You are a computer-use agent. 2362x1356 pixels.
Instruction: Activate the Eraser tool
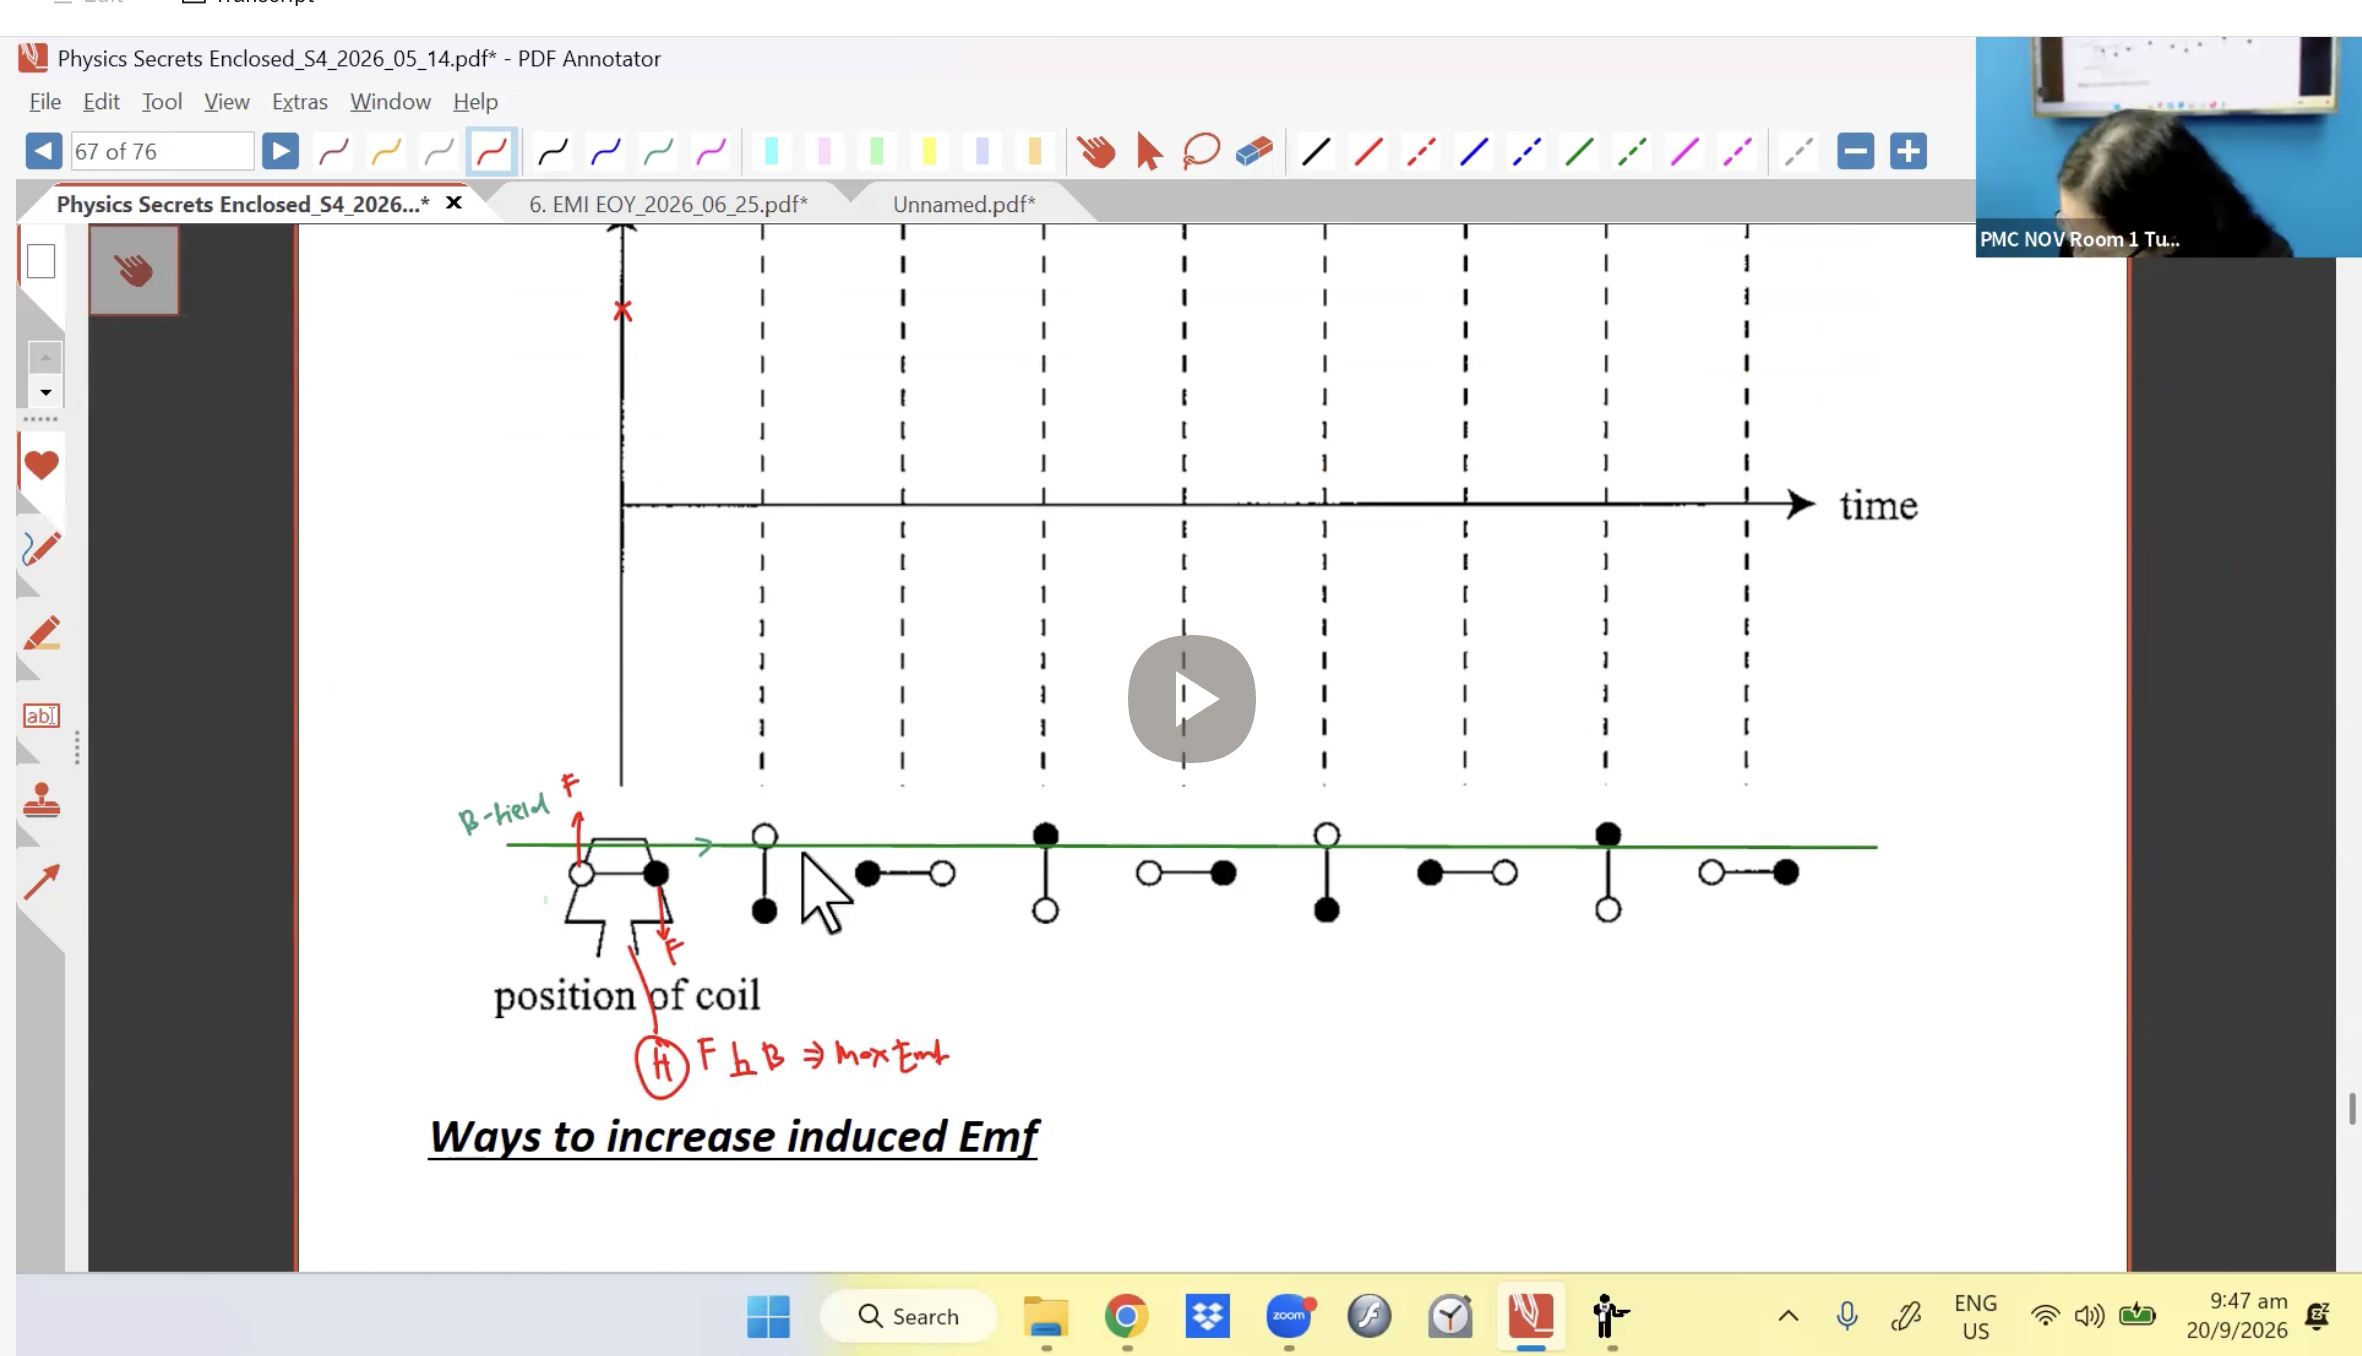(x=1254, y=151)
